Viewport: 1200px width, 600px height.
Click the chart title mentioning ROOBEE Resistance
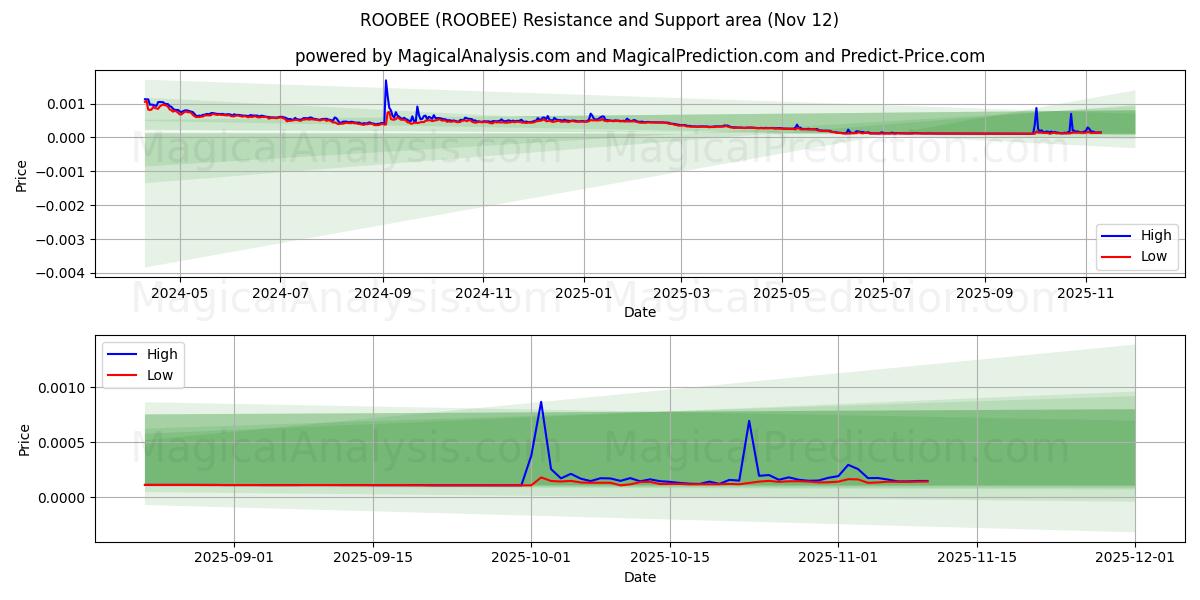(x=599, y=18)
